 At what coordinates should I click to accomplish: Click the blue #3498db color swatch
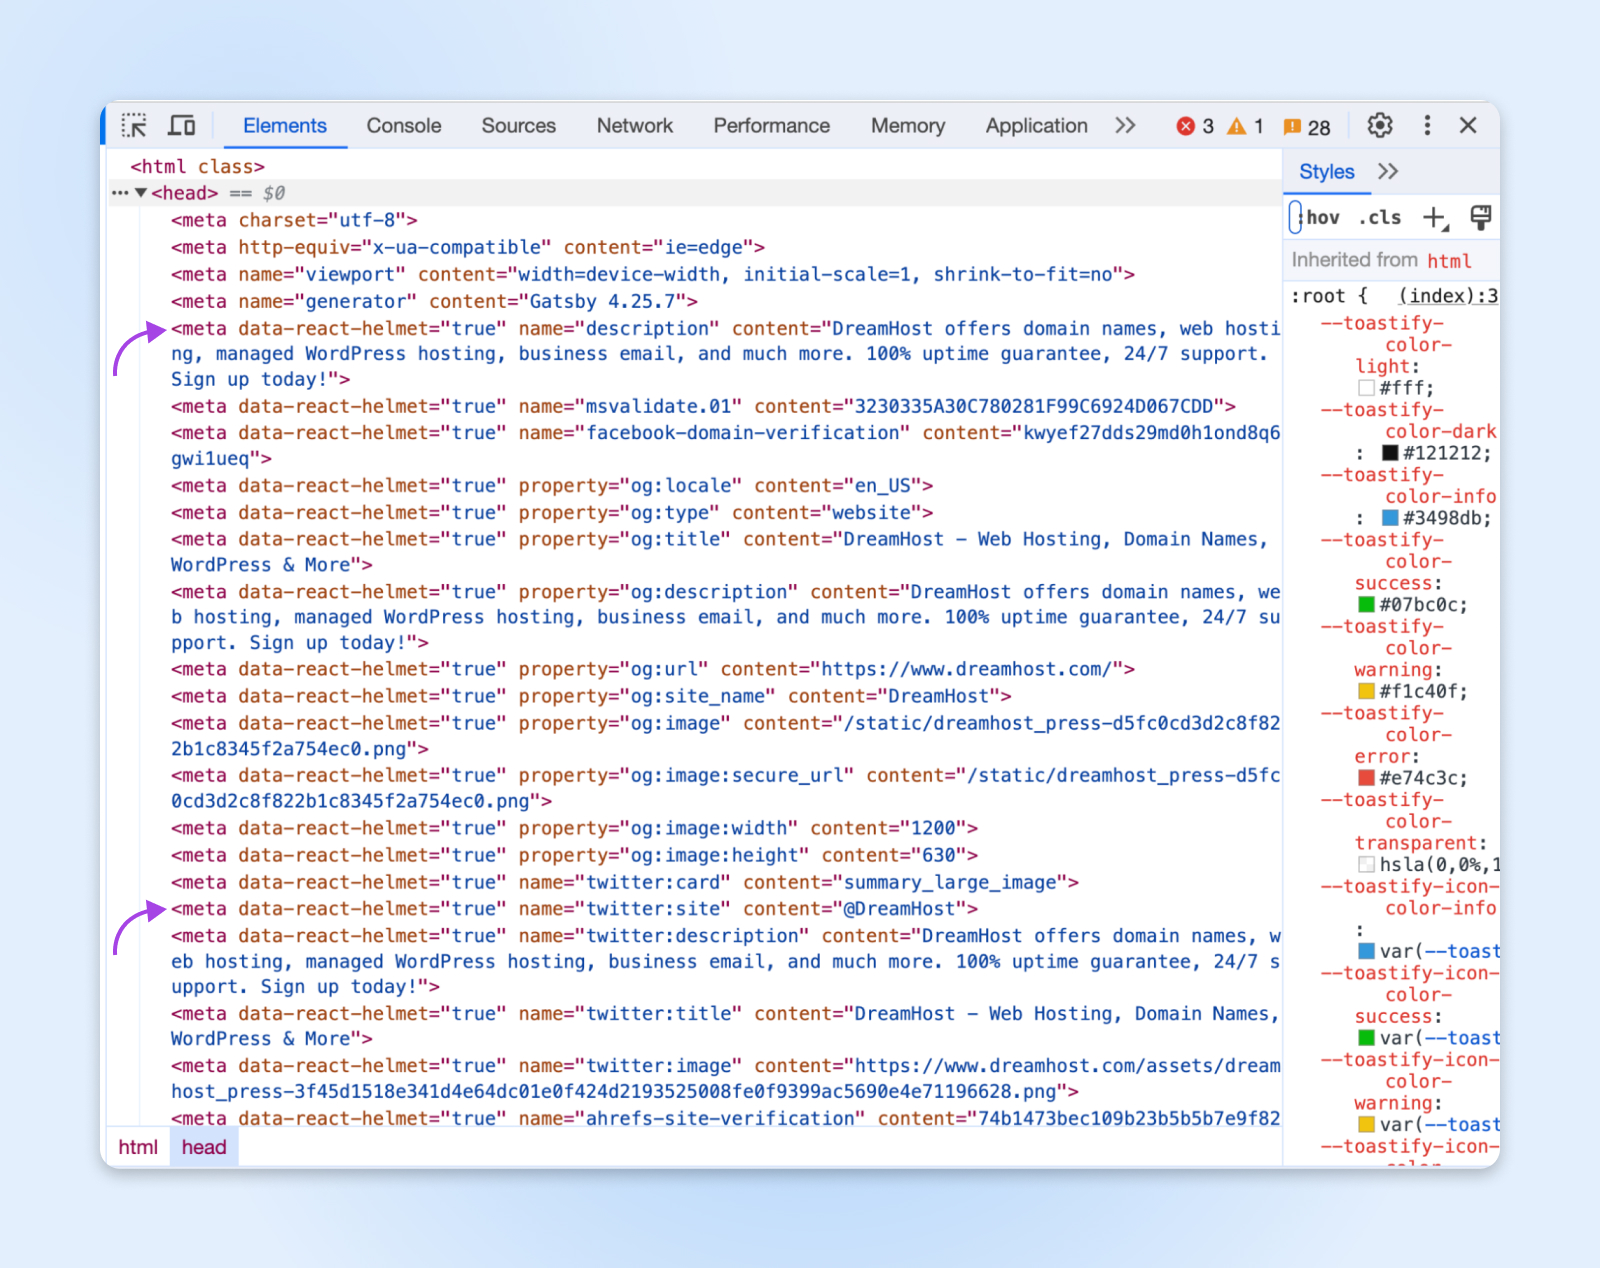(x=1389, y=518)
